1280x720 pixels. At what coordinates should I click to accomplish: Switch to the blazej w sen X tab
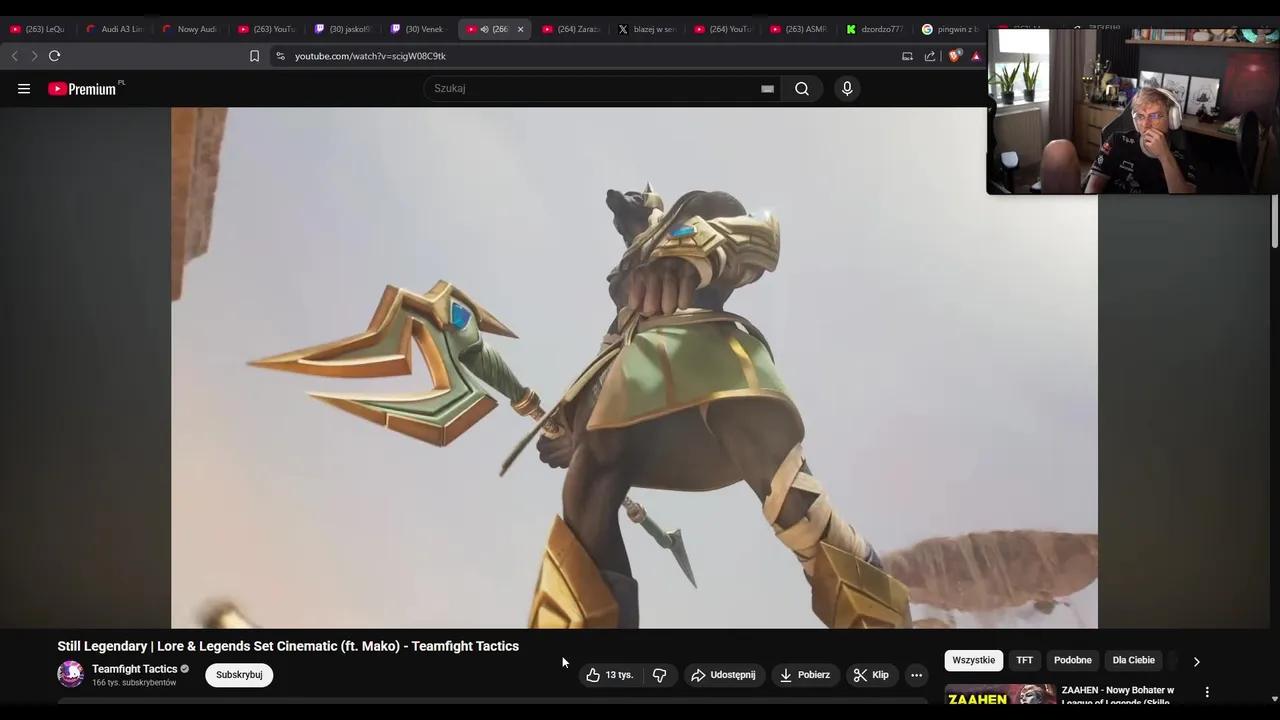point(646,29)
